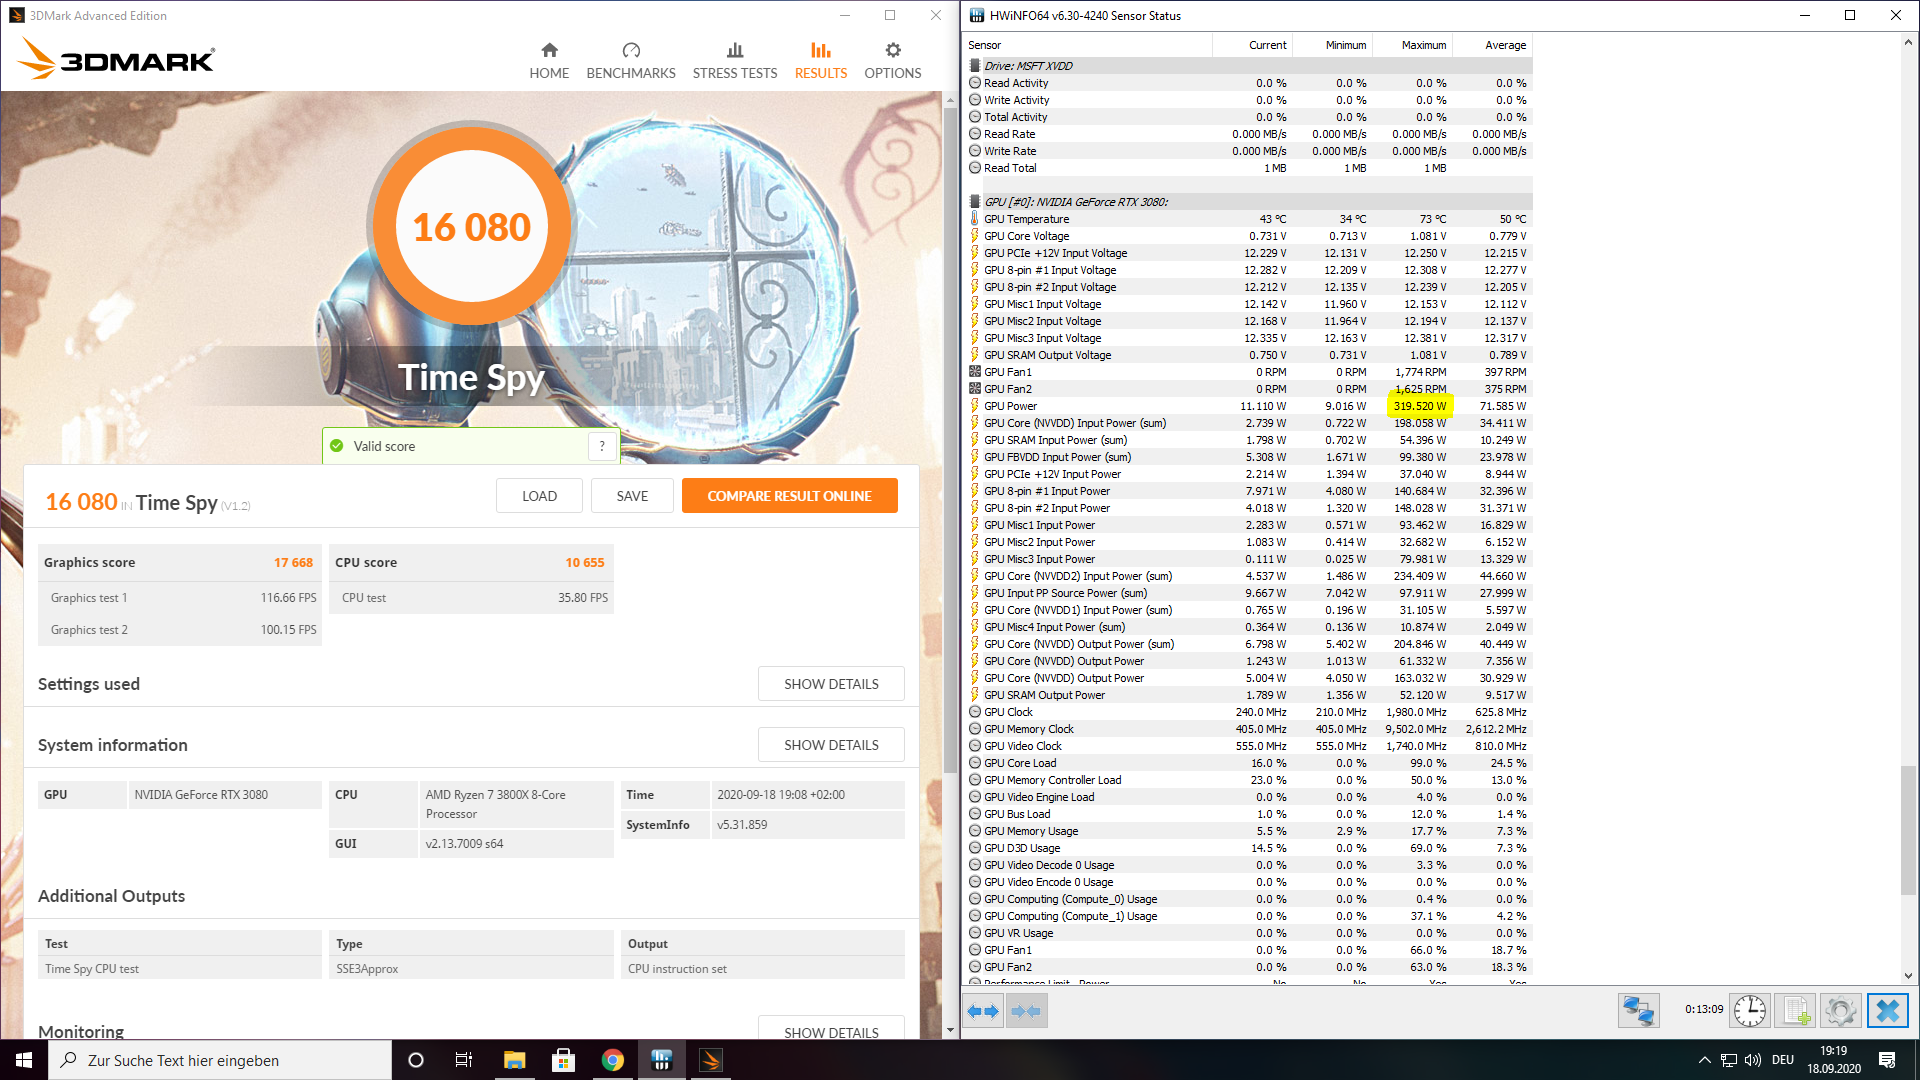Switch to the Benchmarks tab
This screenshot has height=1080, width=1920.
(630, 61)
